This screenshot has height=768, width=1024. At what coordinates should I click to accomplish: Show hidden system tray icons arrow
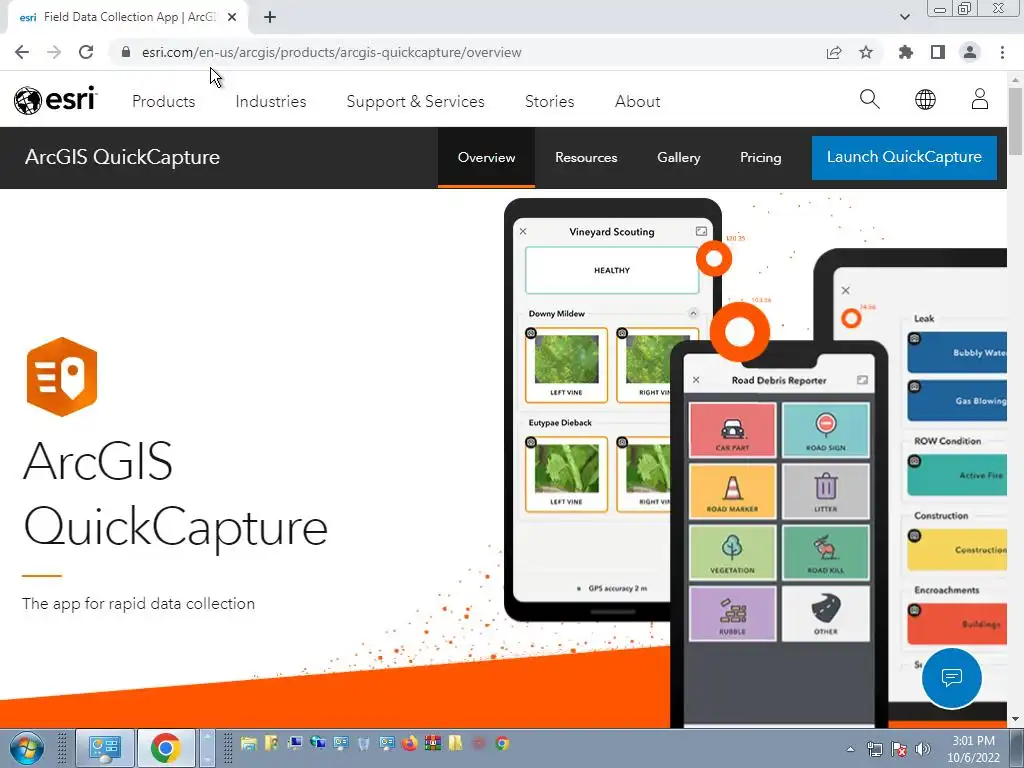coord(850,749)
